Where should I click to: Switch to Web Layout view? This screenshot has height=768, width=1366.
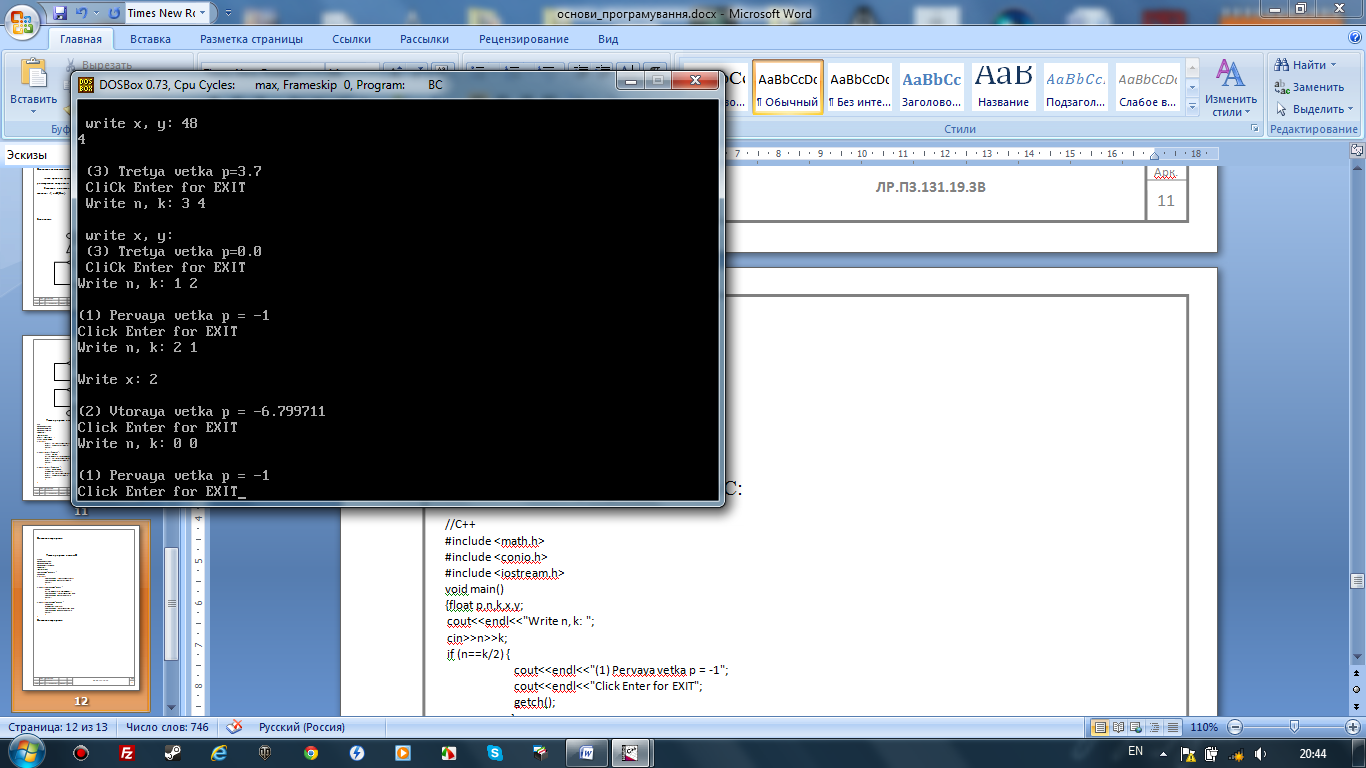click(1138, 727)
